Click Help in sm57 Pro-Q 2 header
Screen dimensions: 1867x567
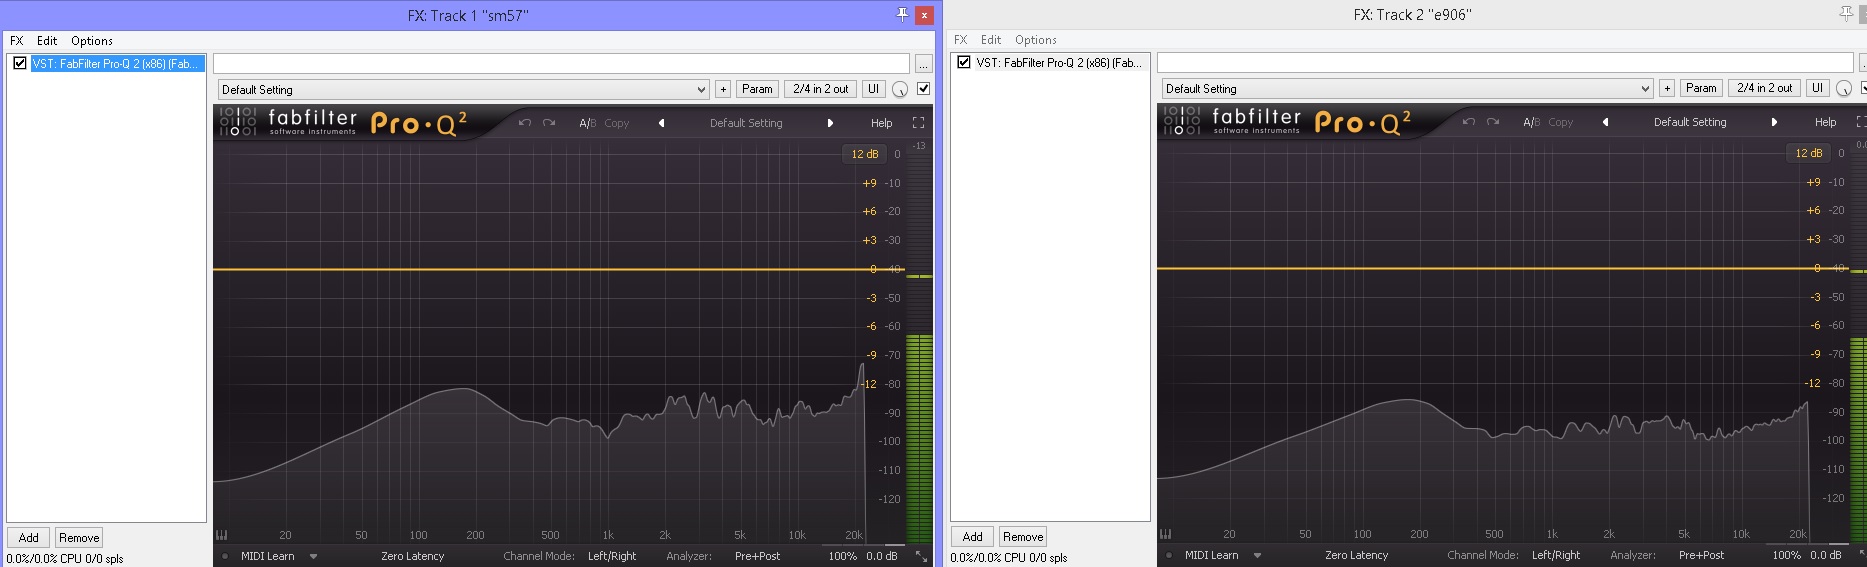[x=881, y=123]
